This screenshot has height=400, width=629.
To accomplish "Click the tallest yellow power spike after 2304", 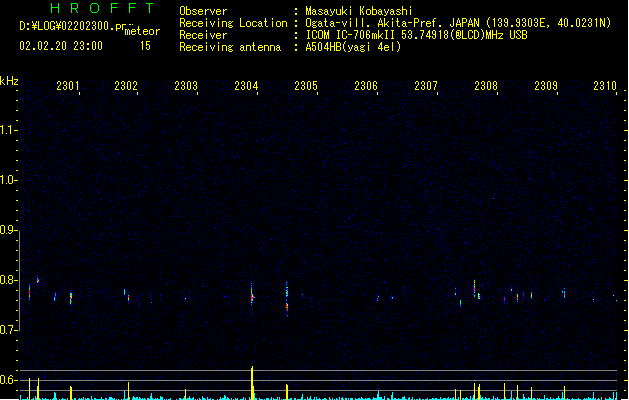I will point(252,382).
